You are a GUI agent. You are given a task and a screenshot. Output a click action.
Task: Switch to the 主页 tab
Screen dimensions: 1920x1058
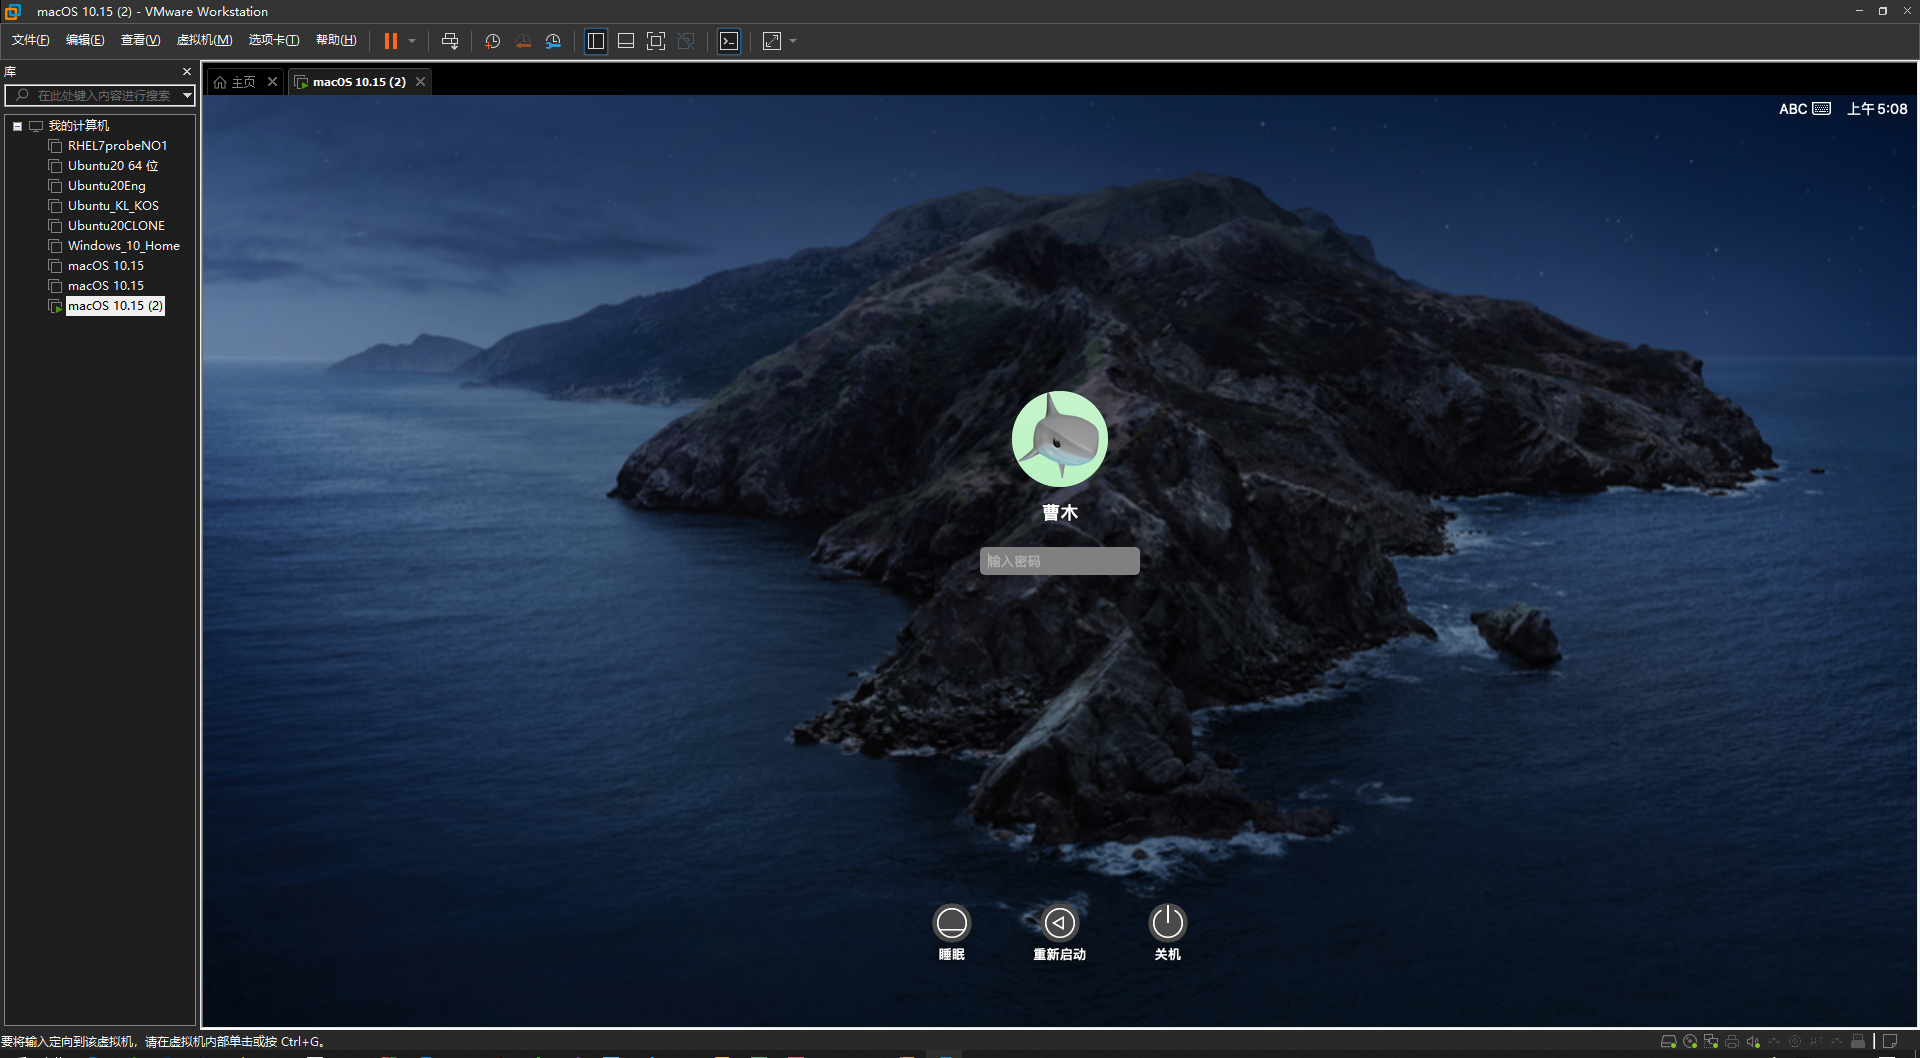pyautogui.click(x=242, y=81)
